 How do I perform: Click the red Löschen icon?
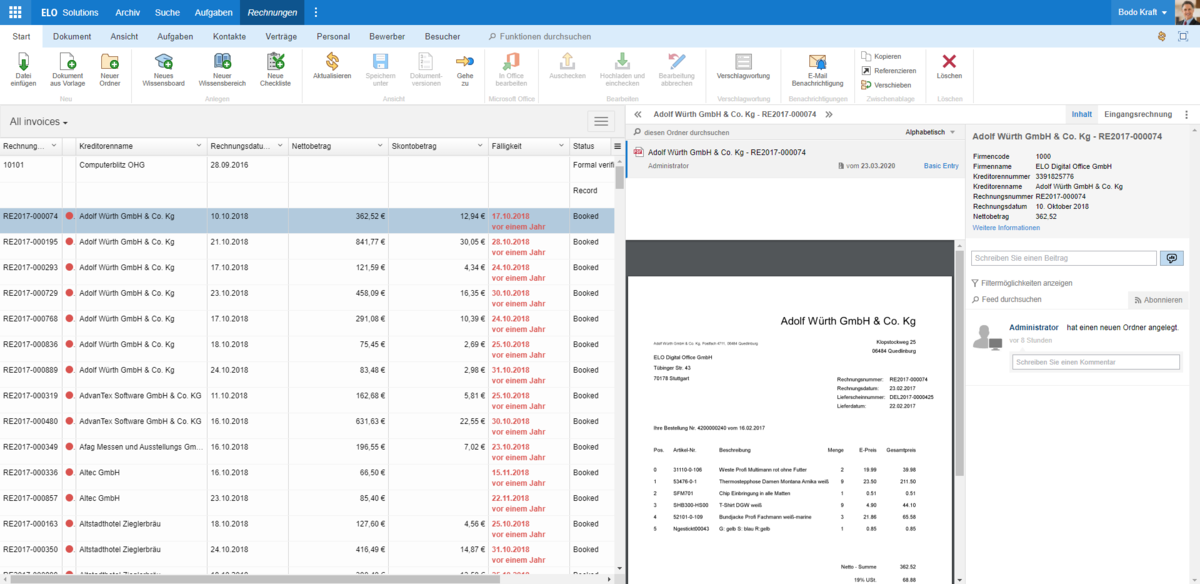pyautogui.click(x=949, y=62)
